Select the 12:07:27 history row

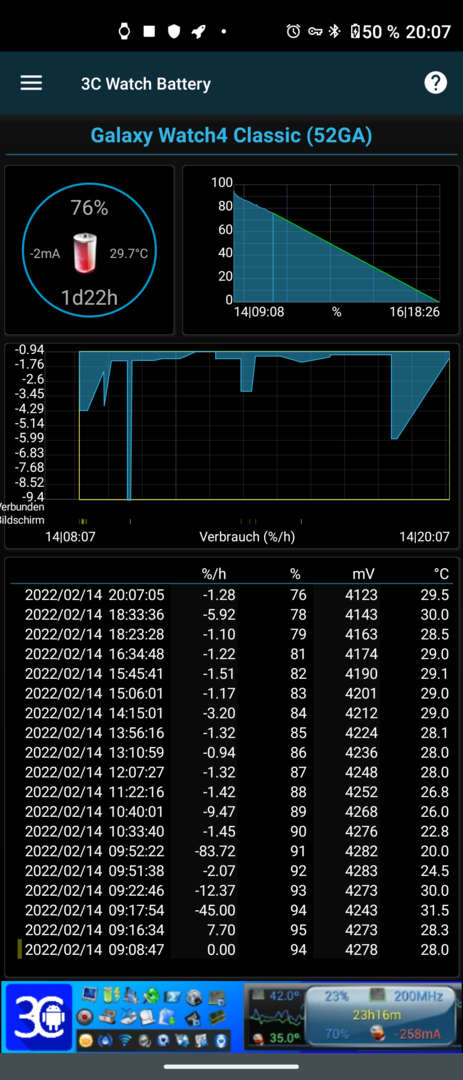(232, 773)
